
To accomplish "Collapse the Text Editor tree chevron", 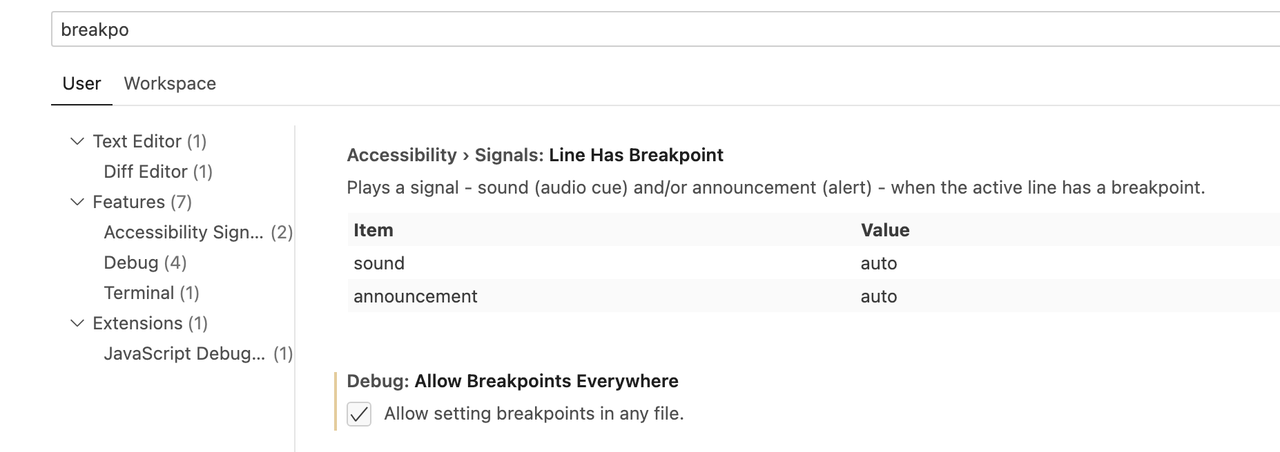I will pyautogui.click(x=77, y=142).
